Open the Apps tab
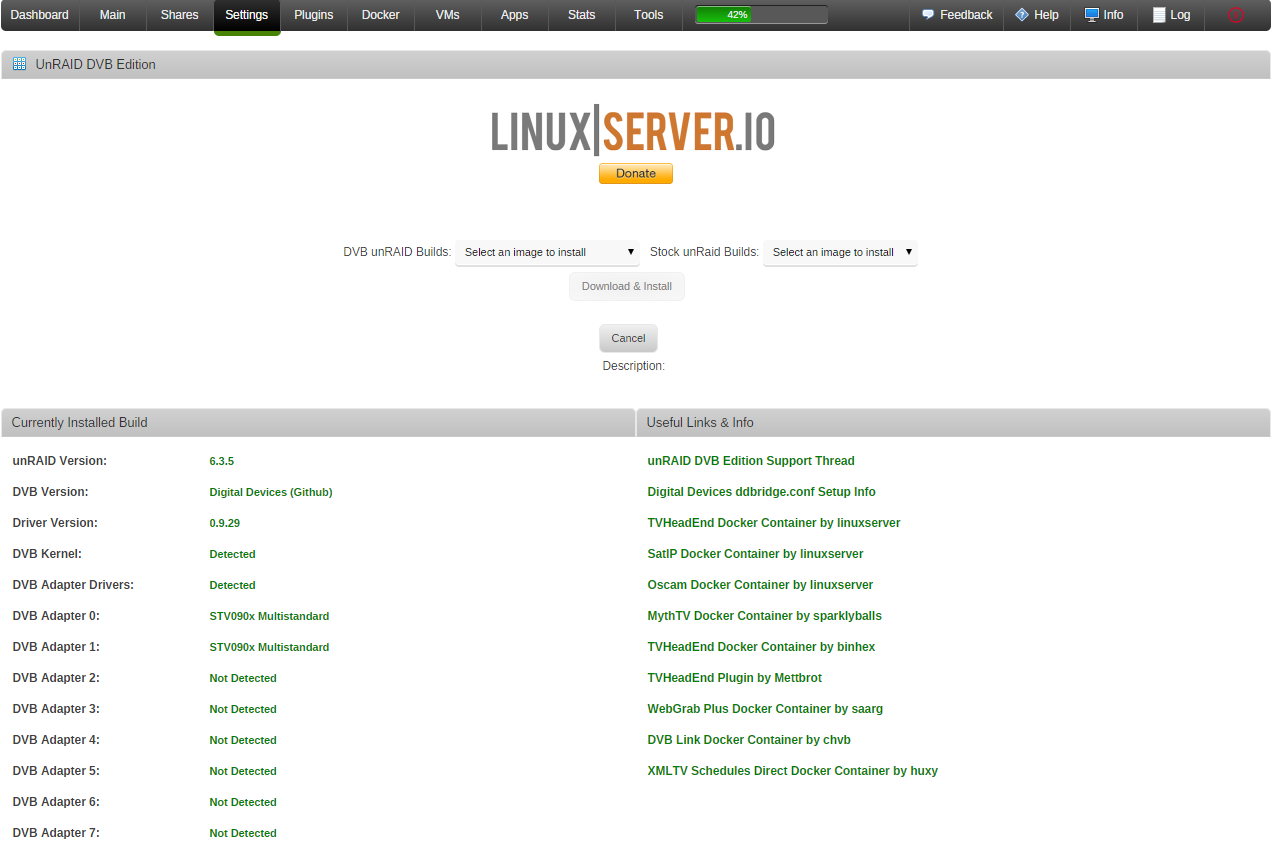 pyautogui.click(x=515, y=15)
